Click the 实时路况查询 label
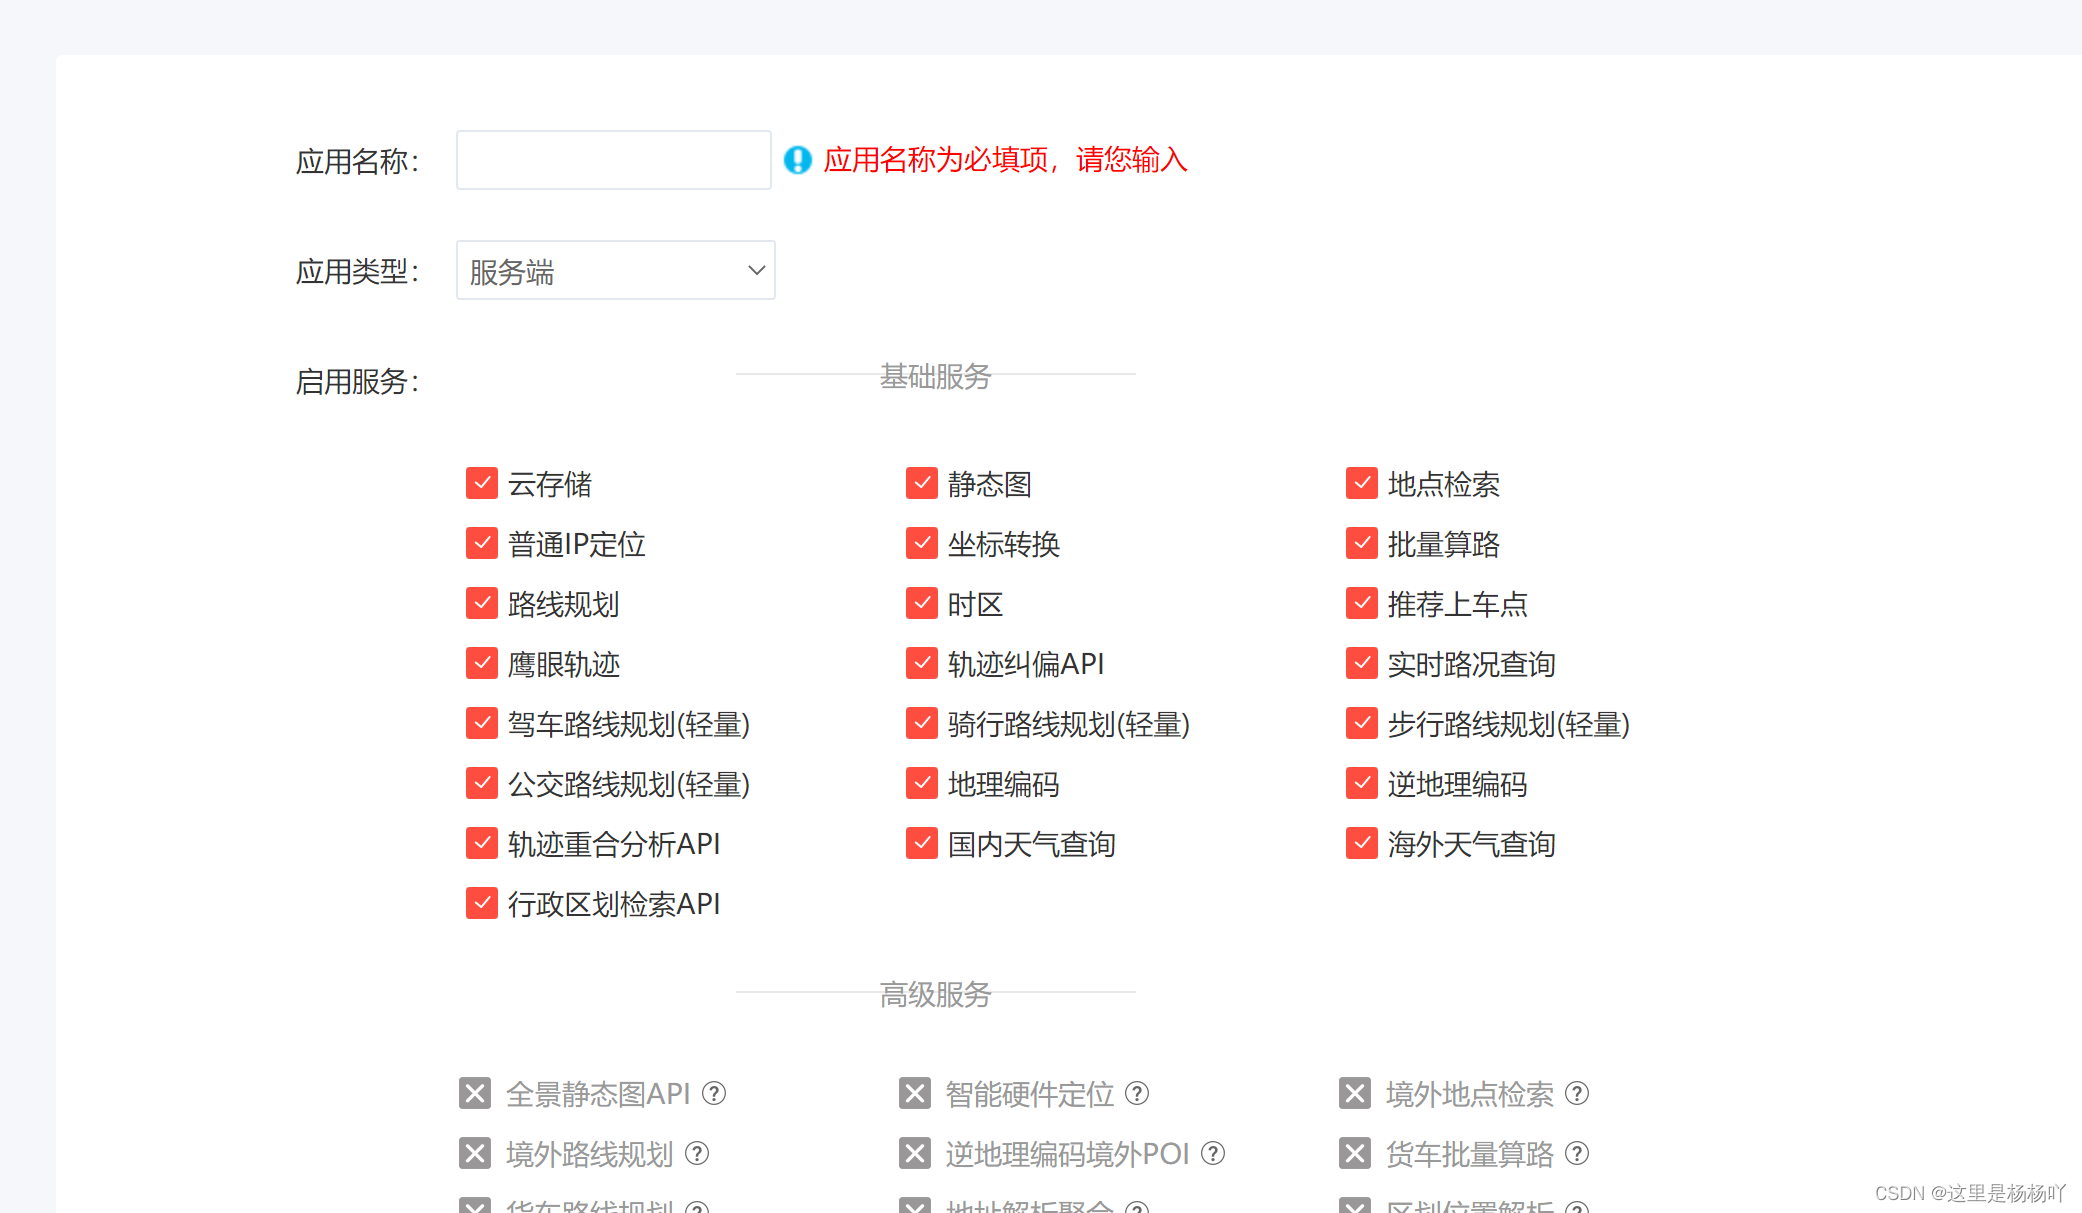 click(x=1471, y=664)
